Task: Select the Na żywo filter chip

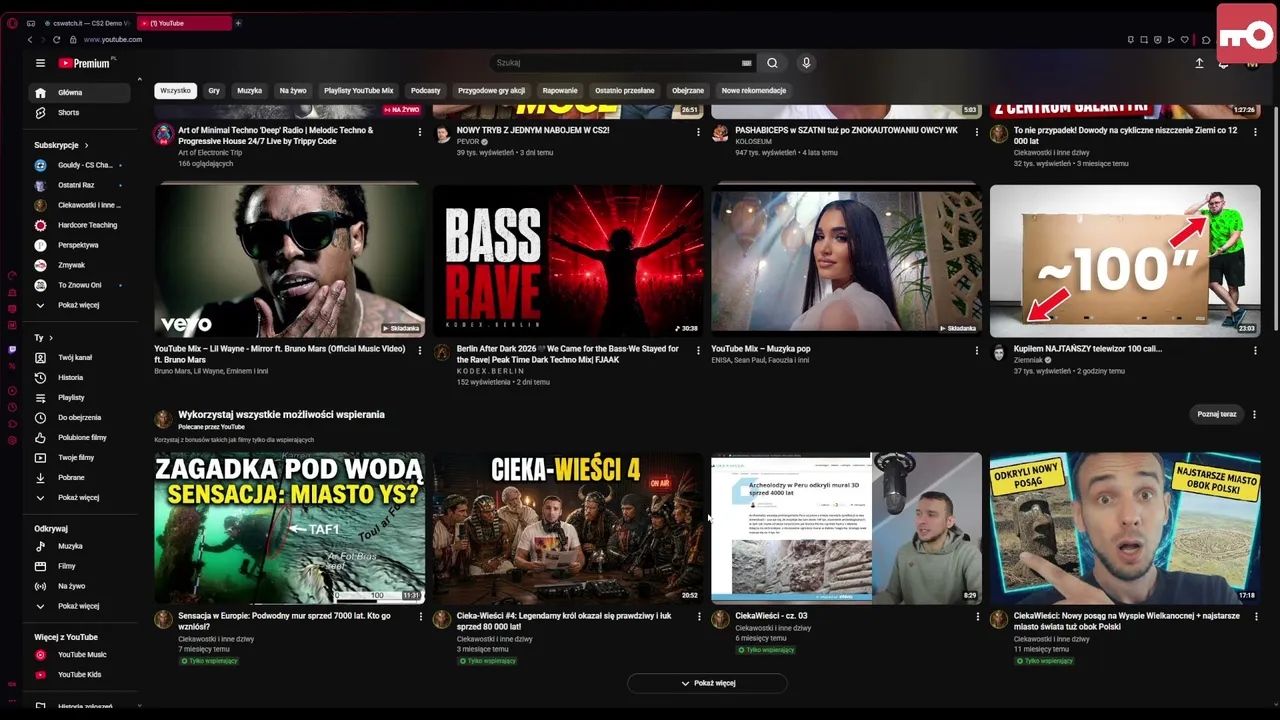Action: [293, 91]
